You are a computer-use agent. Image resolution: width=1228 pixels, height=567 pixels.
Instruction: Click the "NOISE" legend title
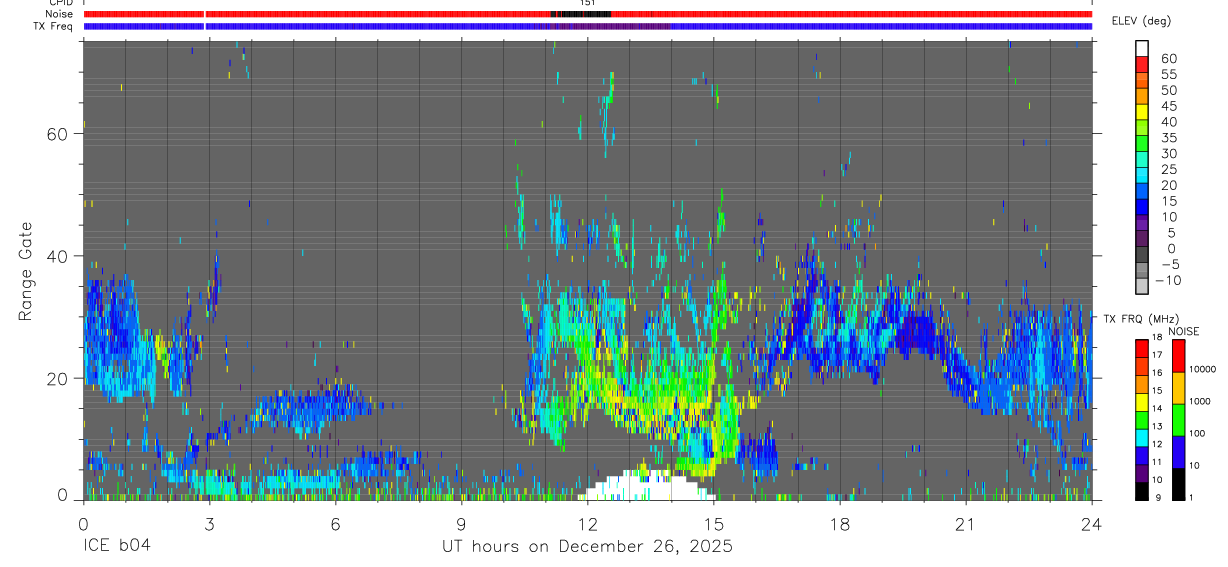tap(1186, 331)
